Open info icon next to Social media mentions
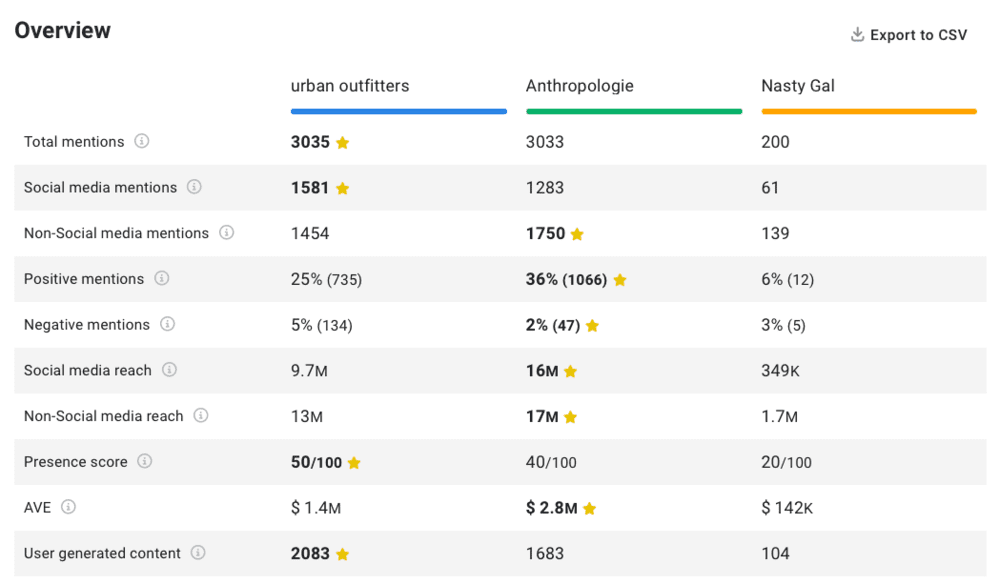This screenshot has height=584, width=1000. tap(194, 187)
